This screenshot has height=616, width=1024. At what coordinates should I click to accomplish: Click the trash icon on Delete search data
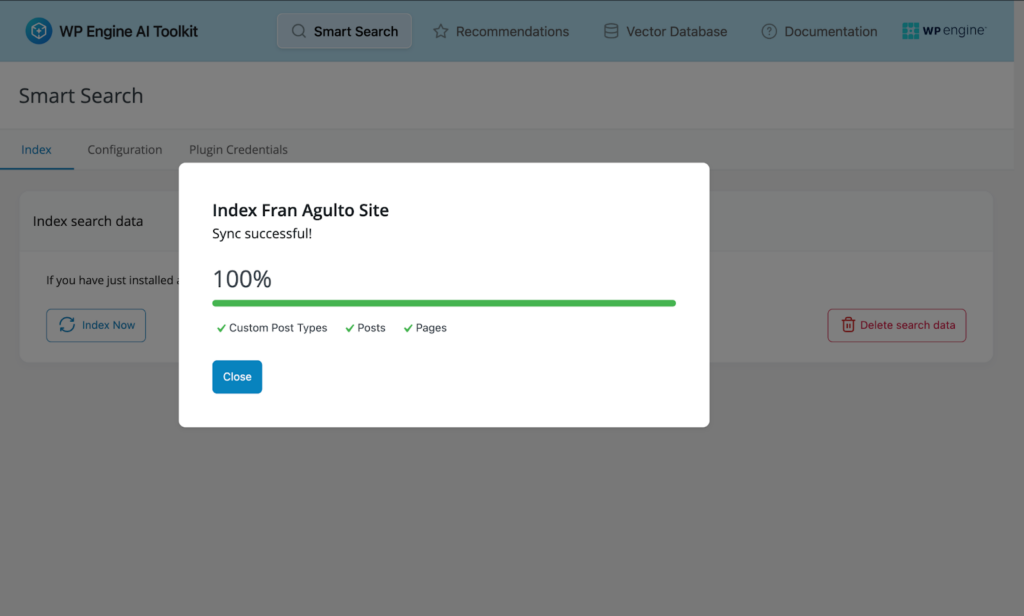tap(848, 325)
